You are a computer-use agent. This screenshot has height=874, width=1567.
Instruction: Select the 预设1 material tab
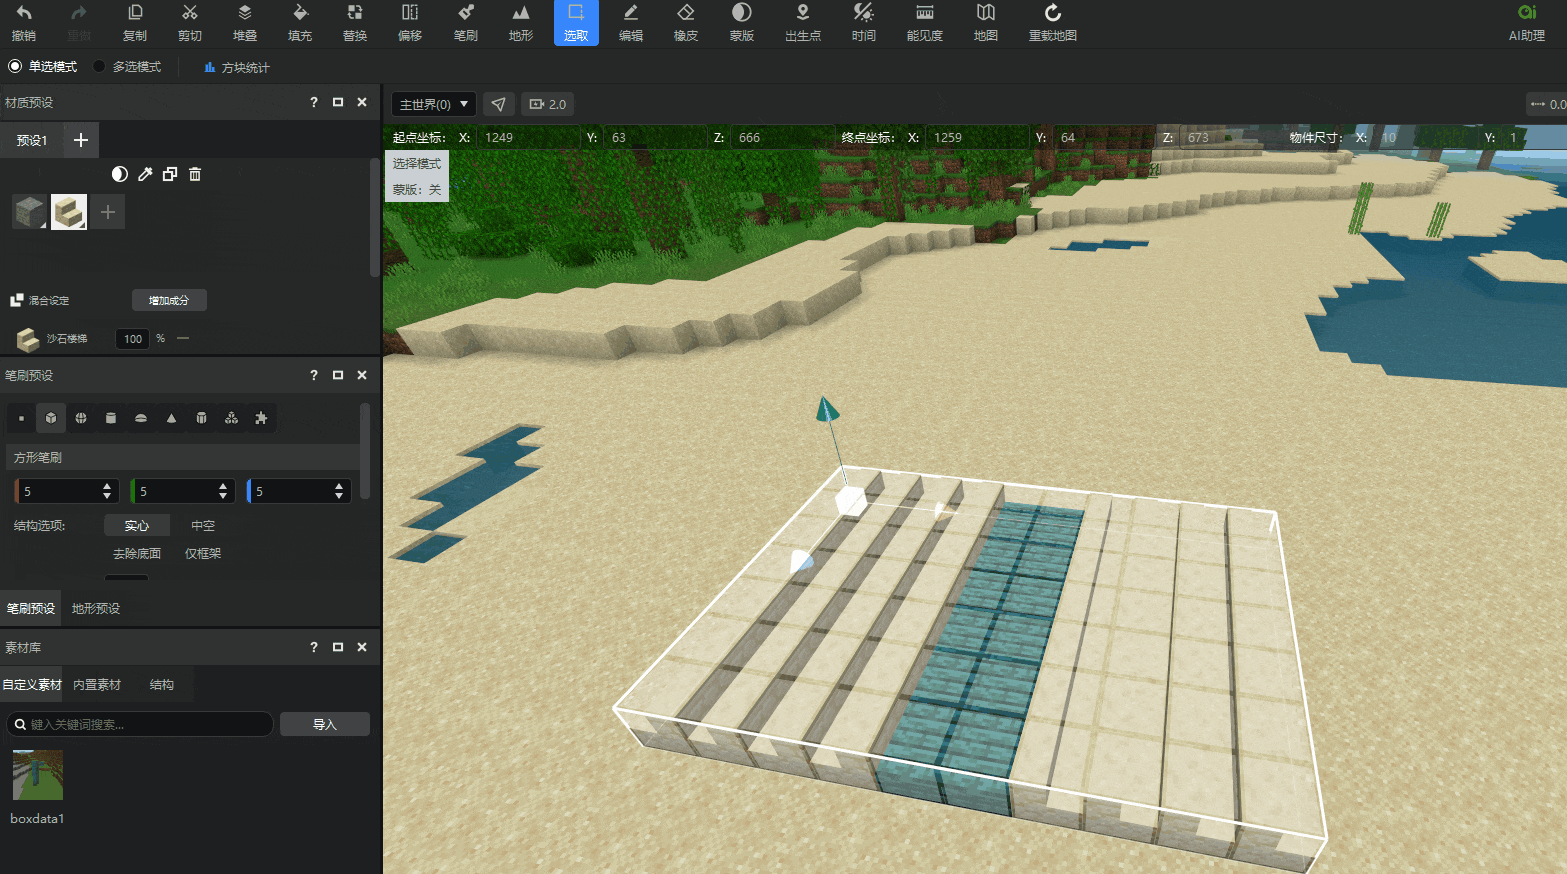[32, 140]
